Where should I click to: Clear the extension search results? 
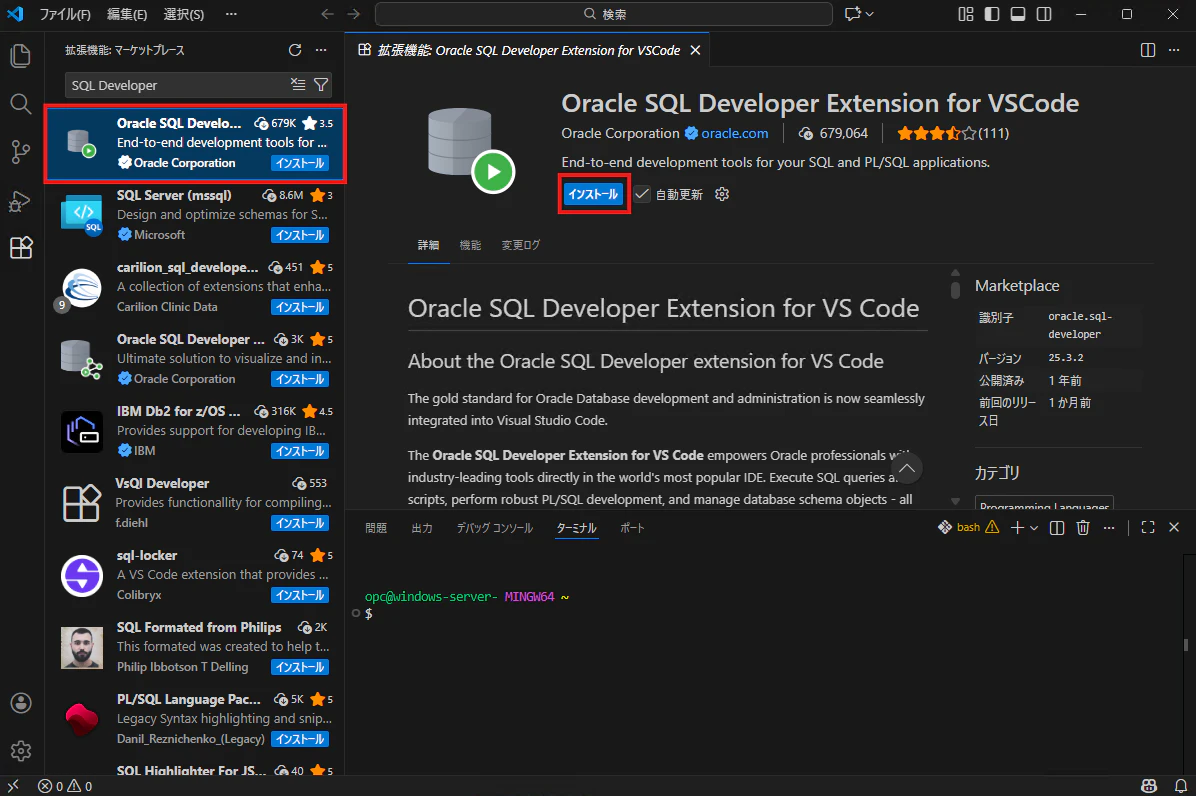(298, 85)
